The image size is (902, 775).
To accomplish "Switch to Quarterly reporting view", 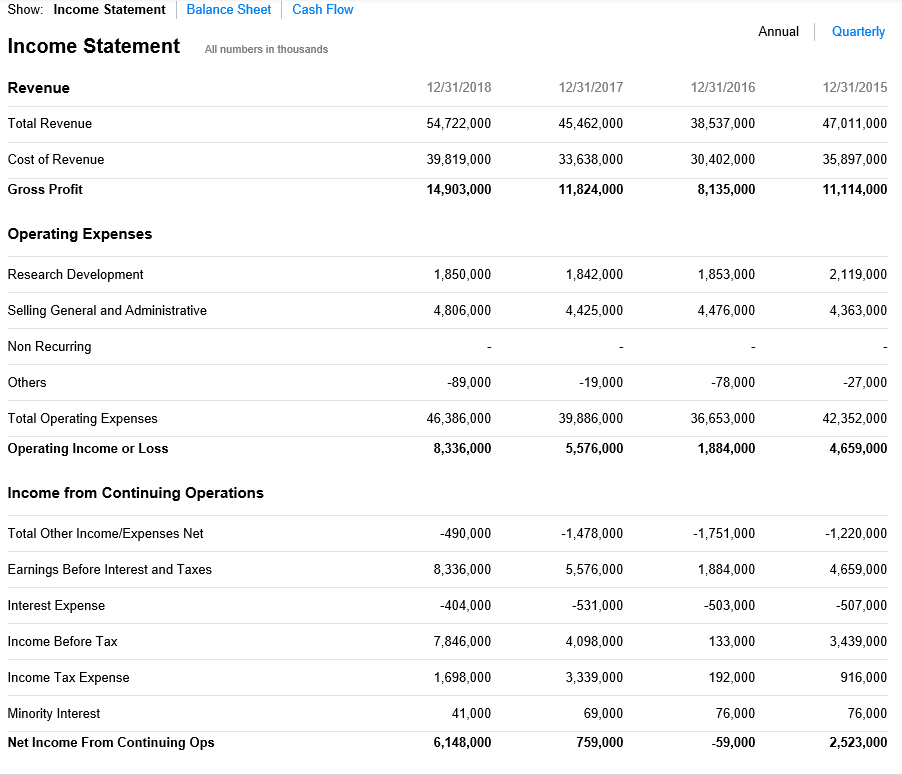I will pyautogui.click(x=857, y=31).
